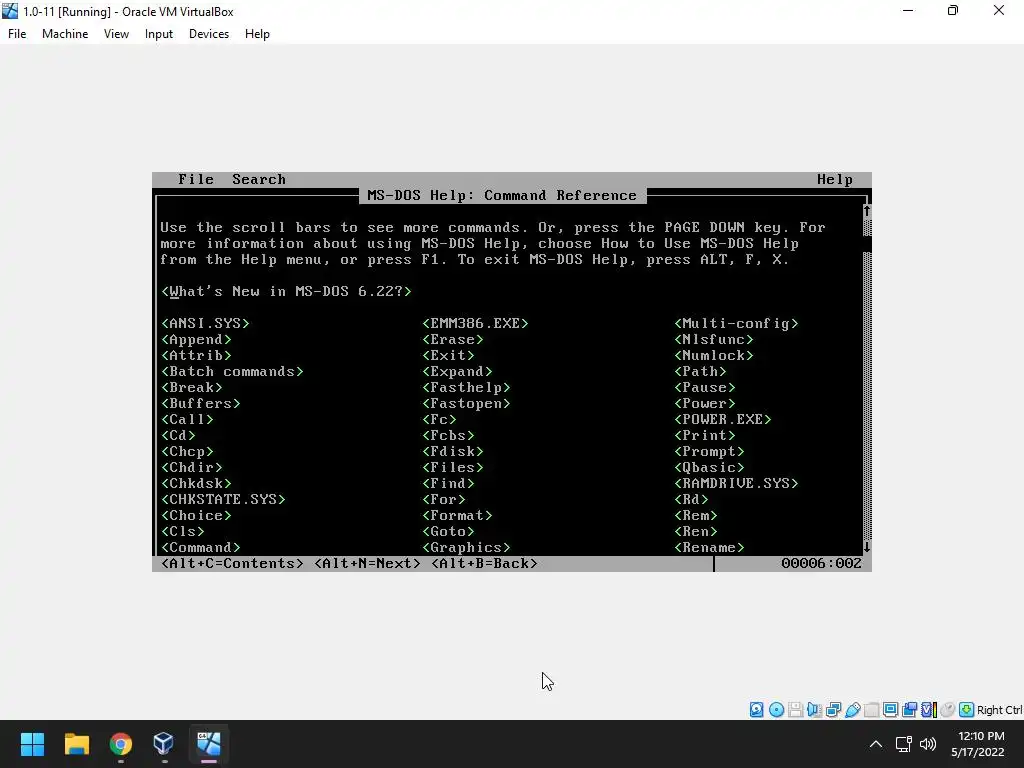
Task: Click the scrollbar thumb in MS-DOS Help
Action: pyautogui.click(x=867, y=244)
